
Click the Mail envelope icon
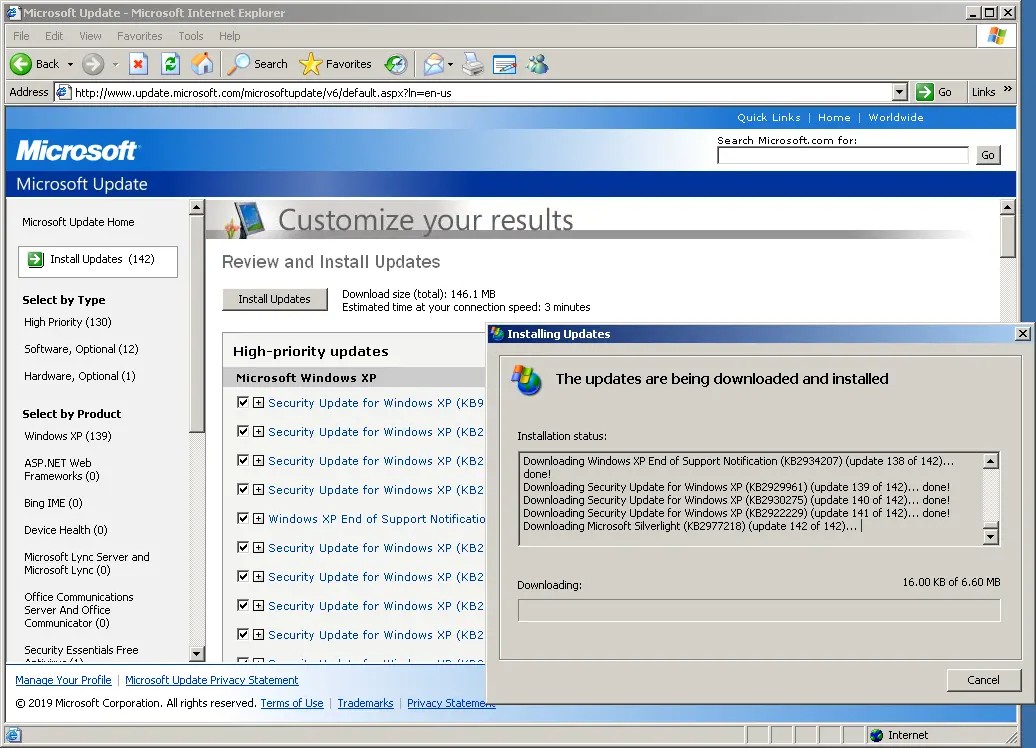point(433,64)
